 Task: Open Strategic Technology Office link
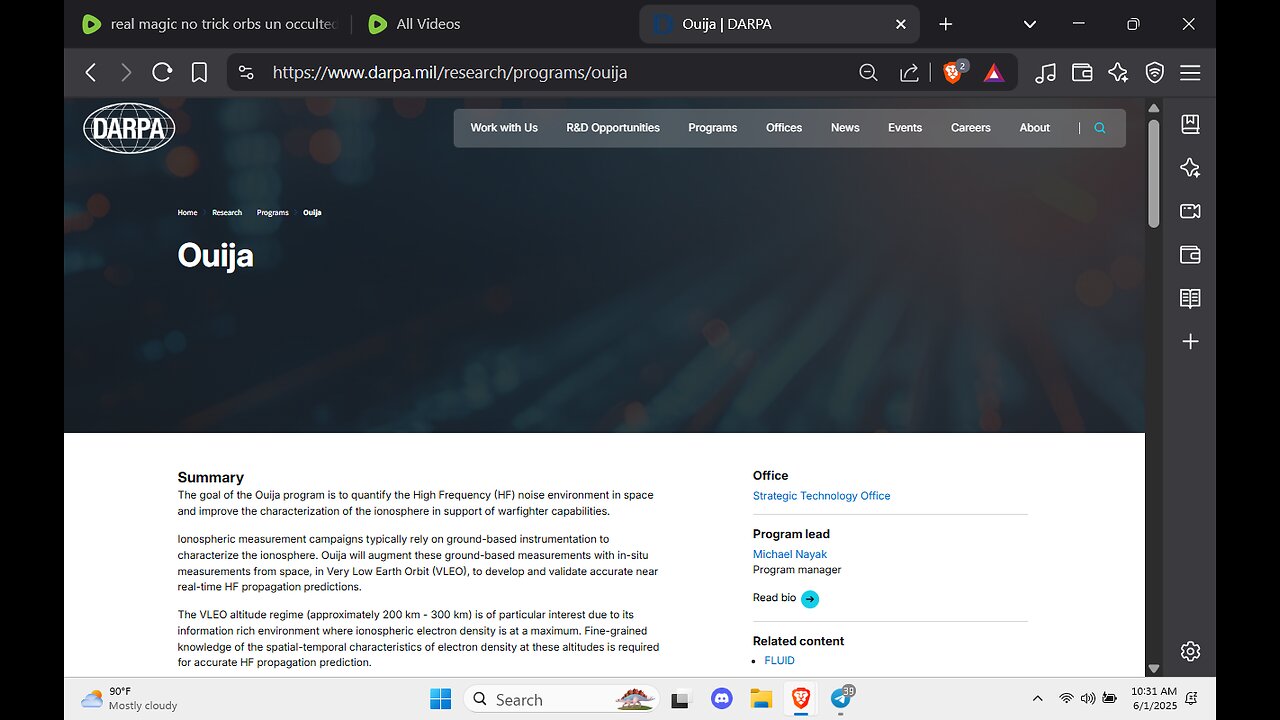[821, 496]
